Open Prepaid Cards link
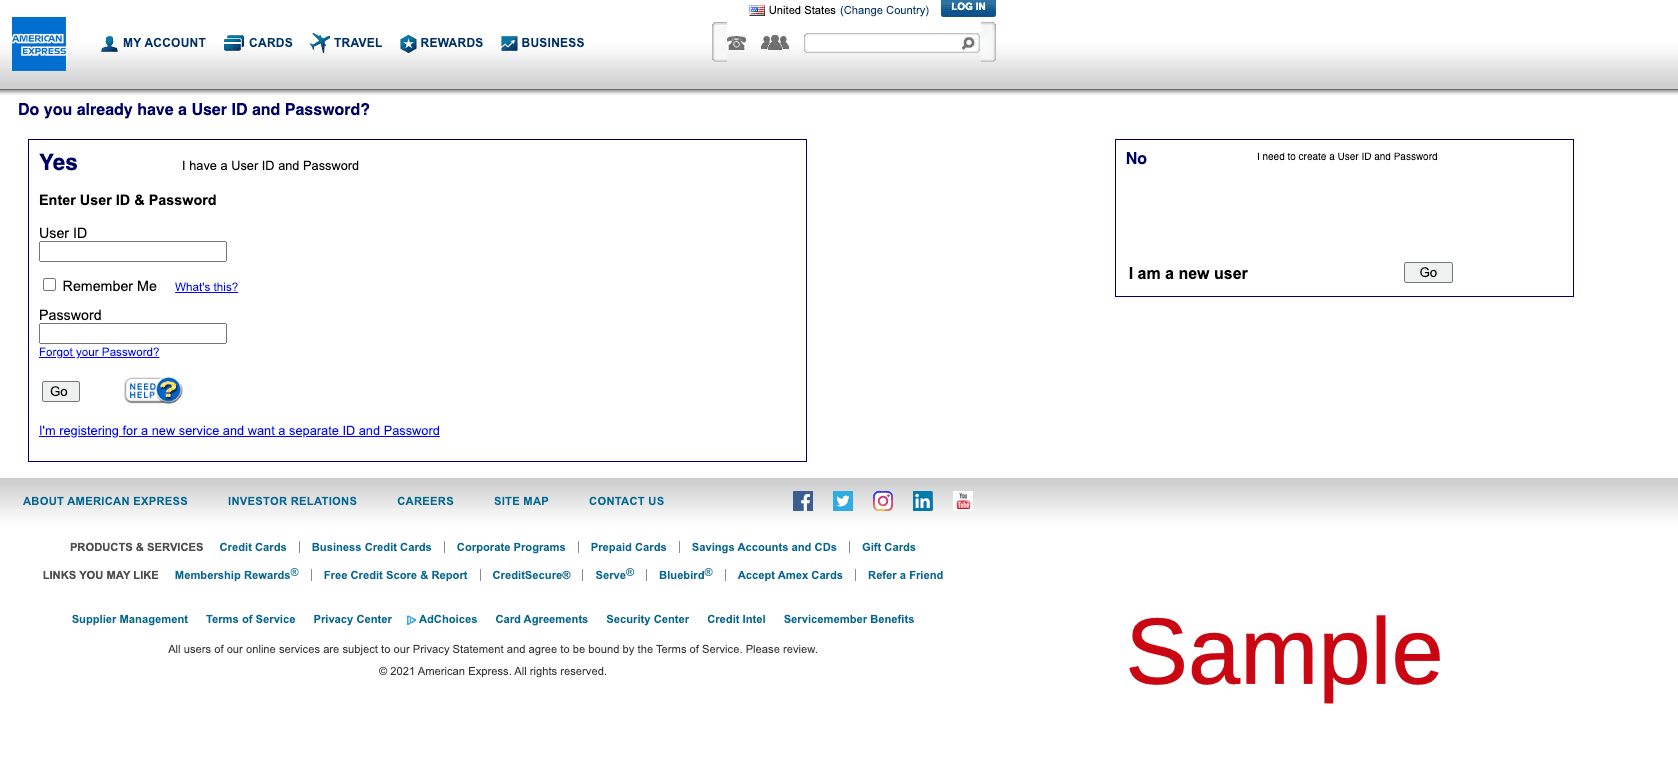 tap(628, 547)
